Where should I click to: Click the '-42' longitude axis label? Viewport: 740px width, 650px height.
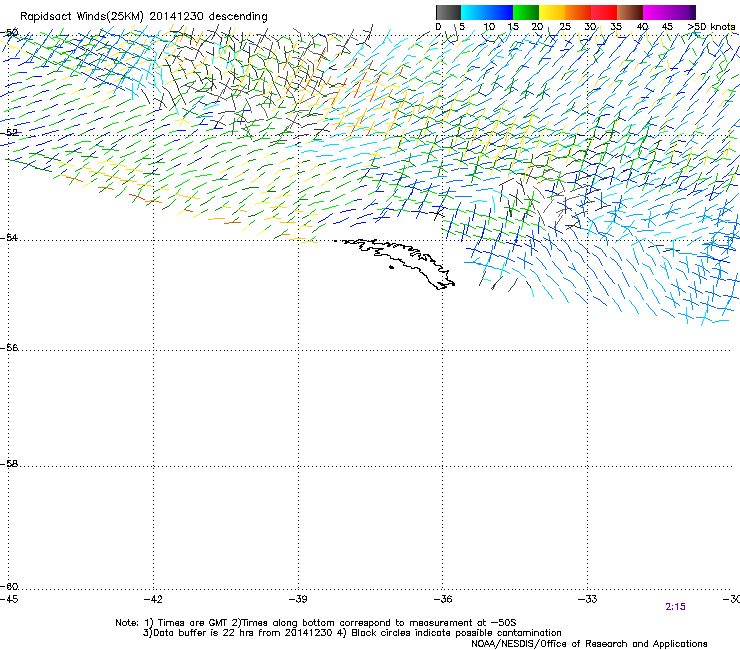coord(153,599)
